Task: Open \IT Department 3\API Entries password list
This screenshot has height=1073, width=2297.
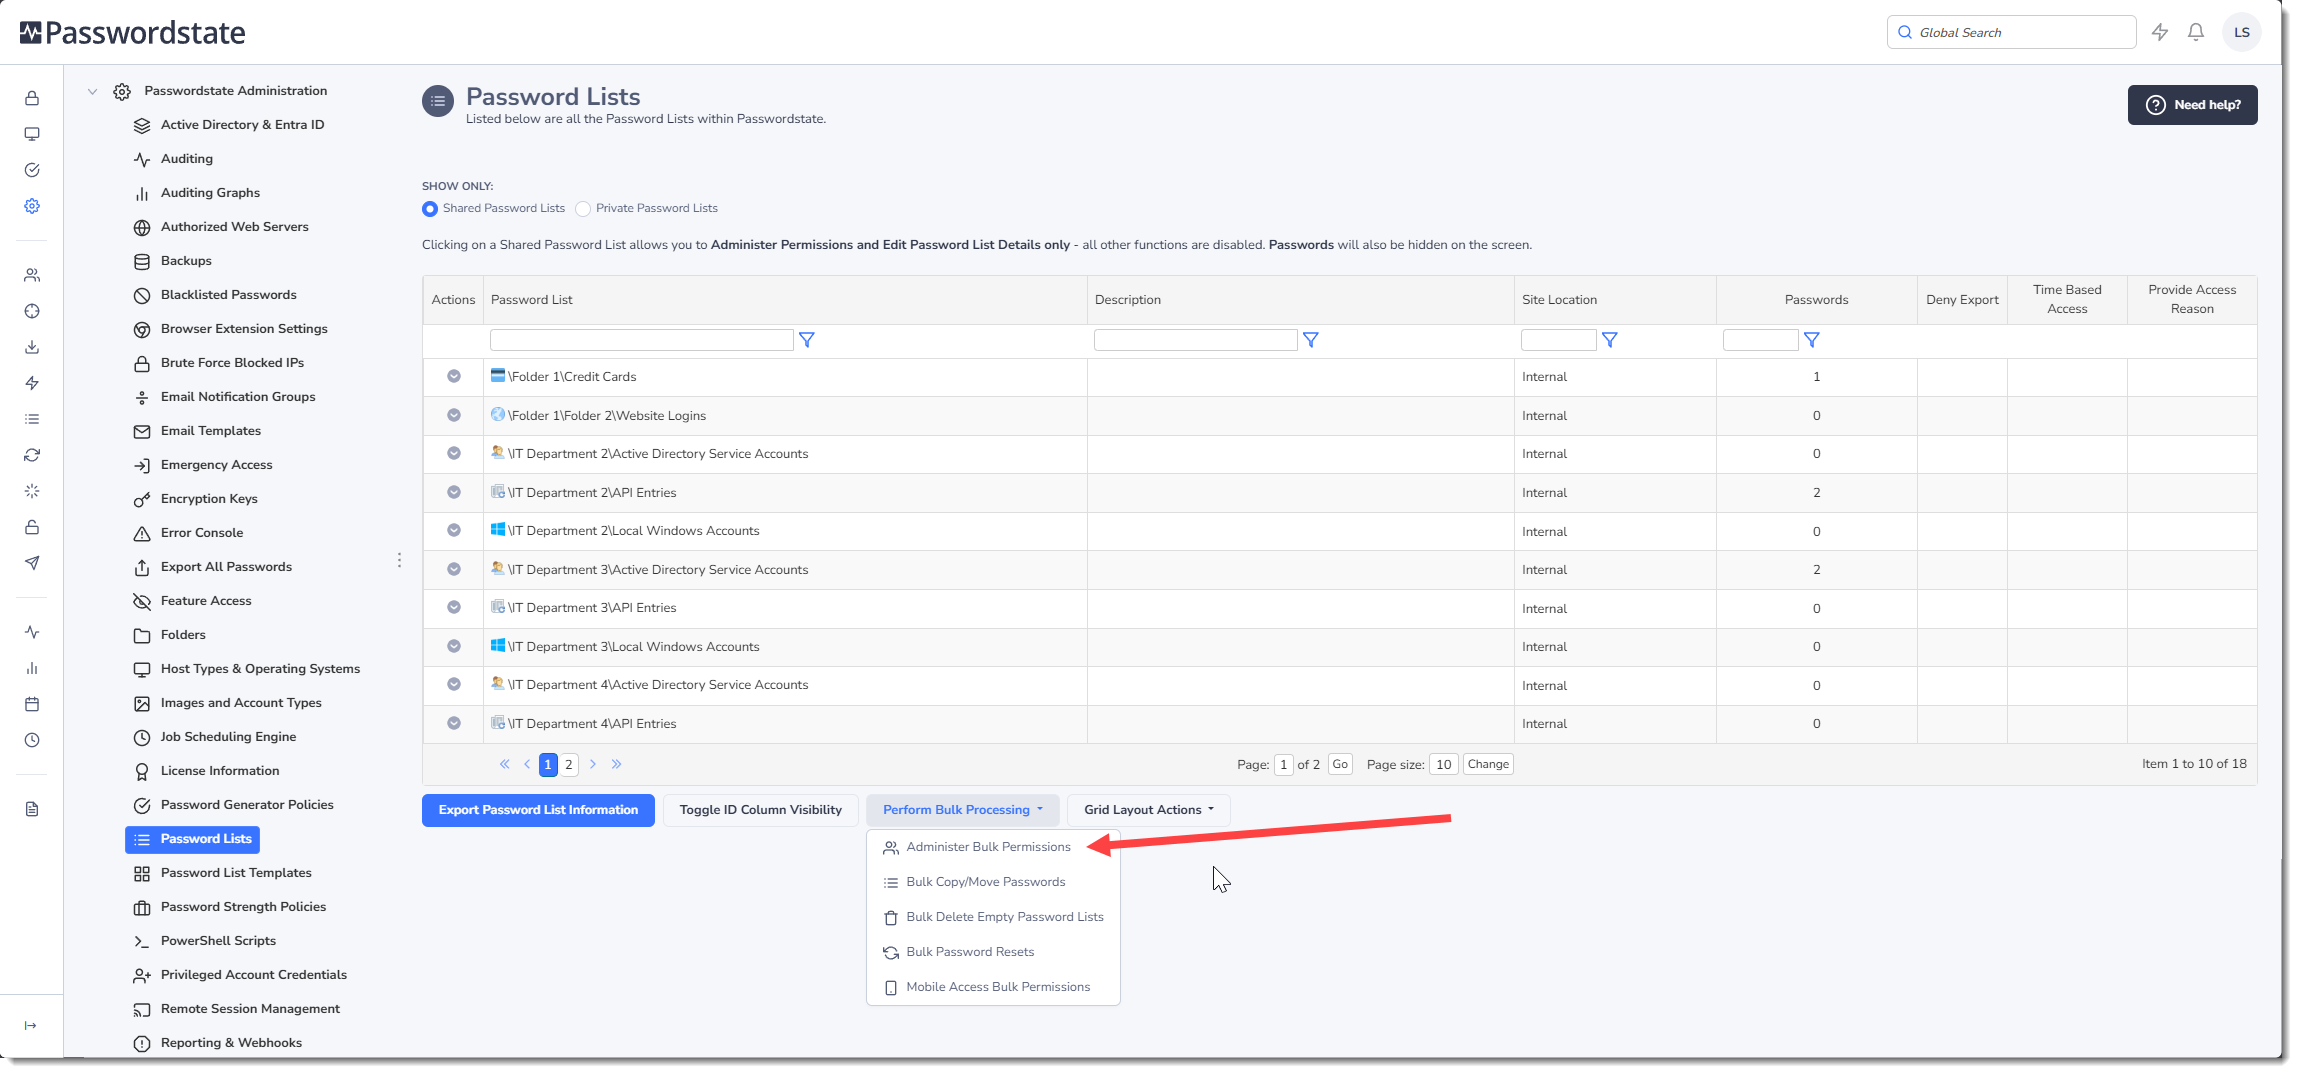Action: pos(592,608)
